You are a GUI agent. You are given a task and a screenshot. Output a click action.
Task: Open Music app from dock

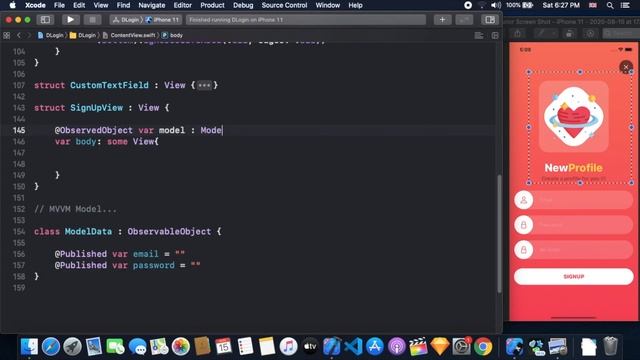pyautogui.click(x=288, y=347)
